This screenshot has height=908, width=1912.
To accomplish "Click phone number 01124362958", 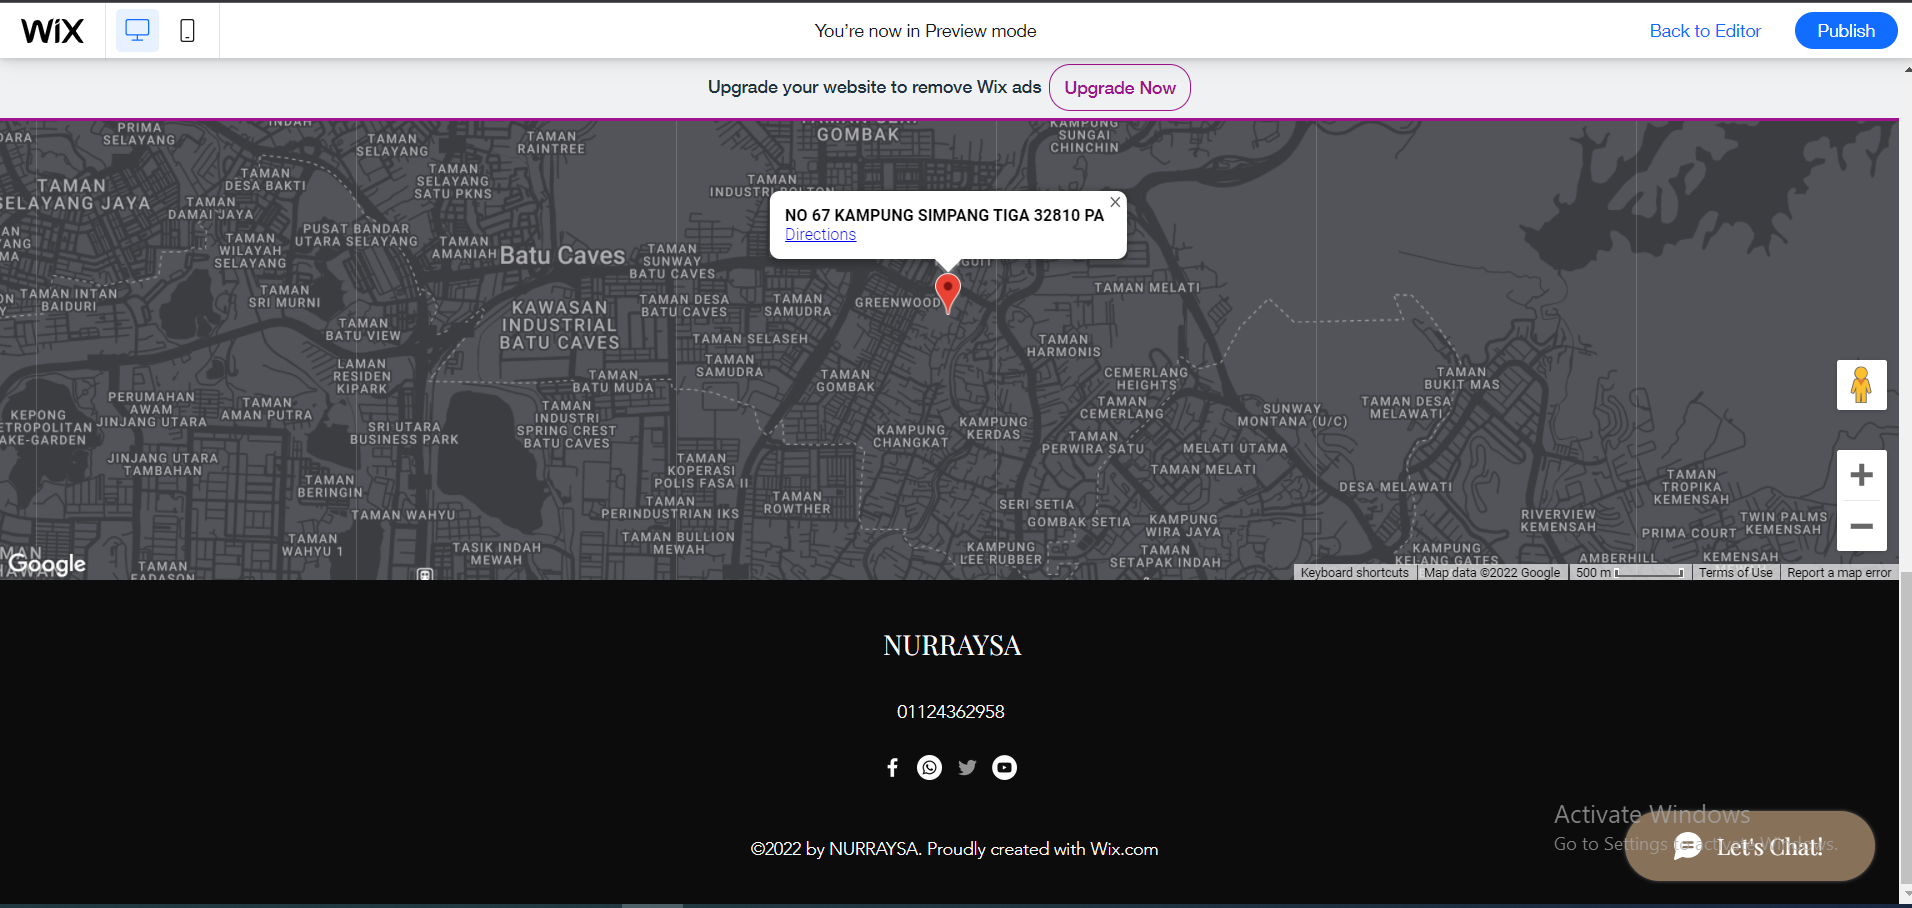I will [x=950, y=712].
